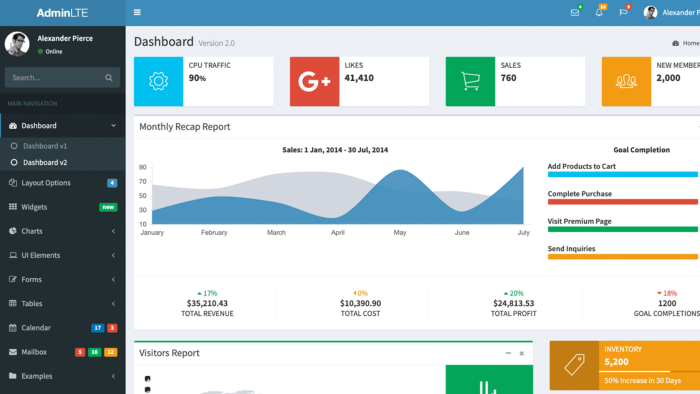Open the Calendar menu item

click(62, 328)
